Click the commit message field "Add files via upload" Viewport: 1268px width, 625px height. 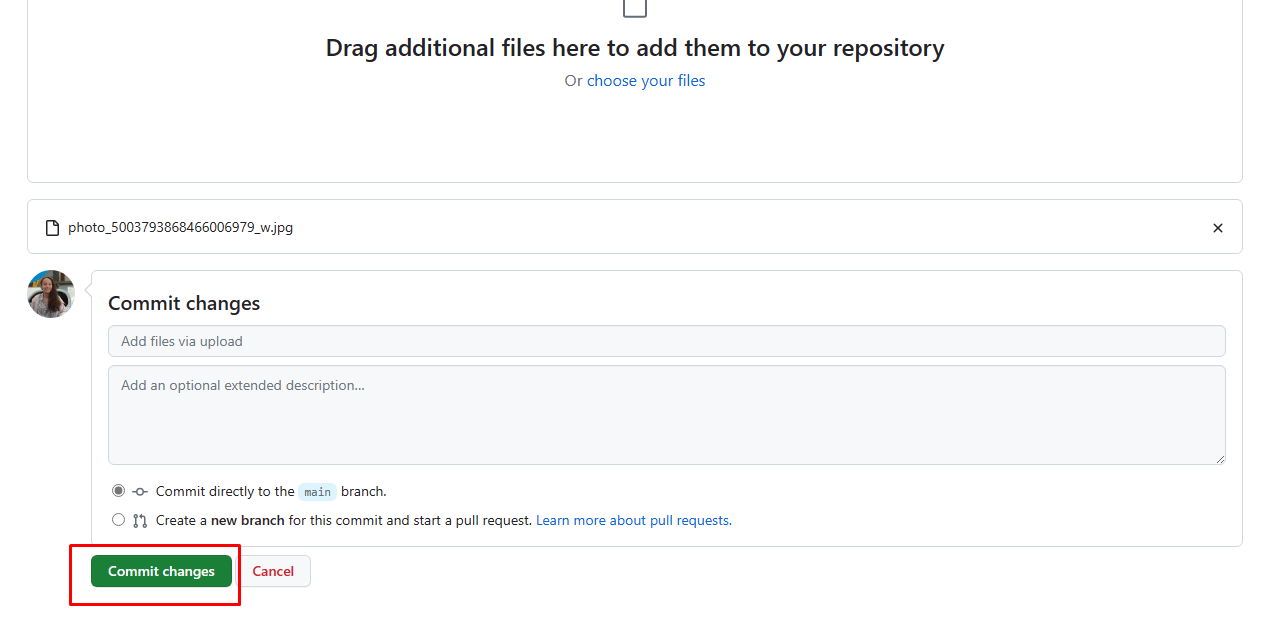tap(666, 340)
